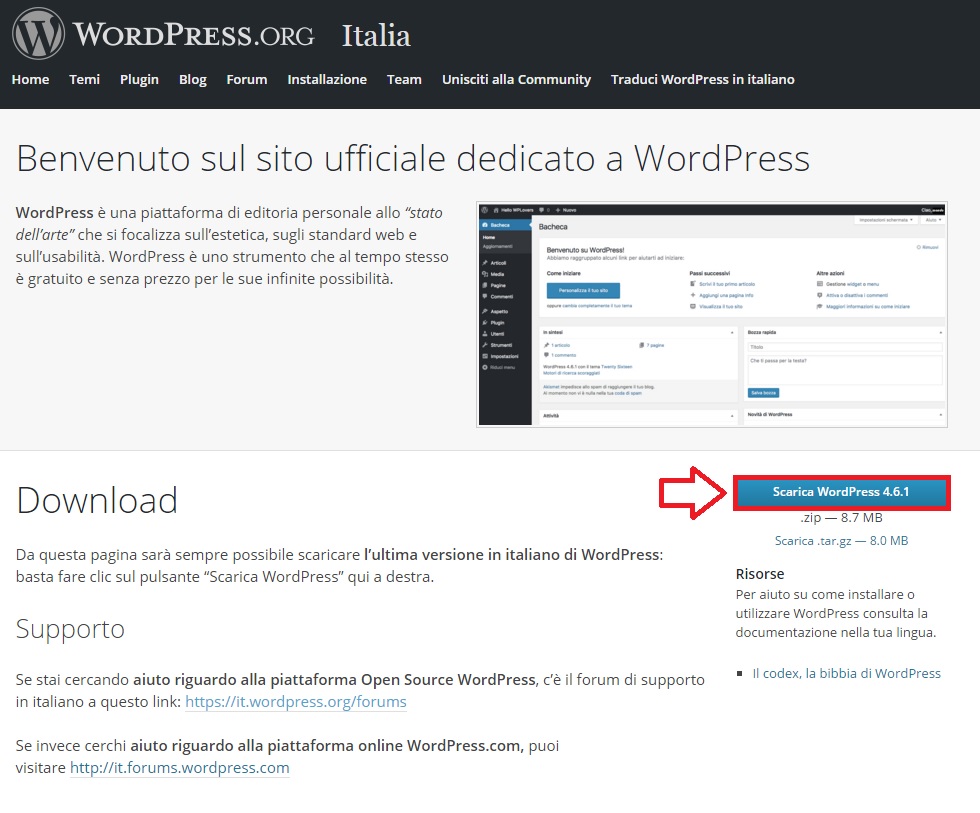Open Traduci WordPress in italiano

(702, 79)
